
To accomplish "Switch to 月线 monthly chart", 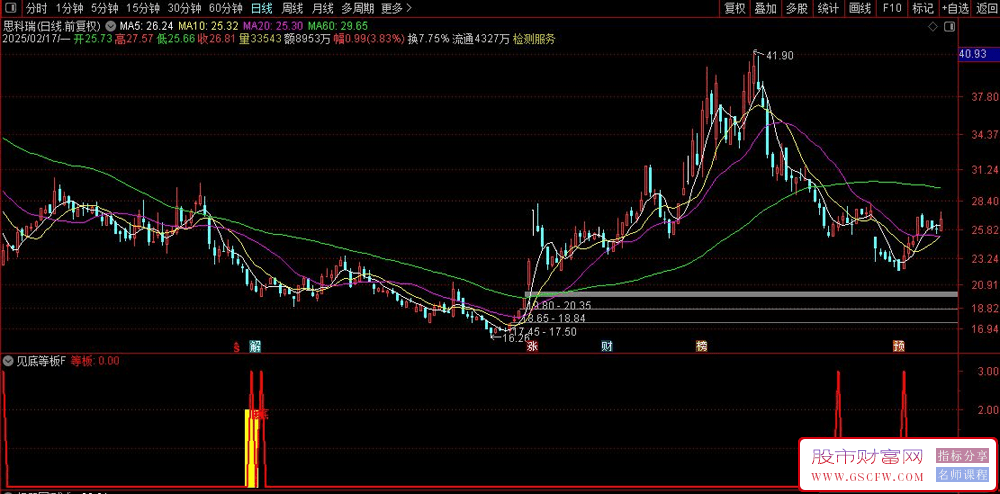I will (323, 8).
